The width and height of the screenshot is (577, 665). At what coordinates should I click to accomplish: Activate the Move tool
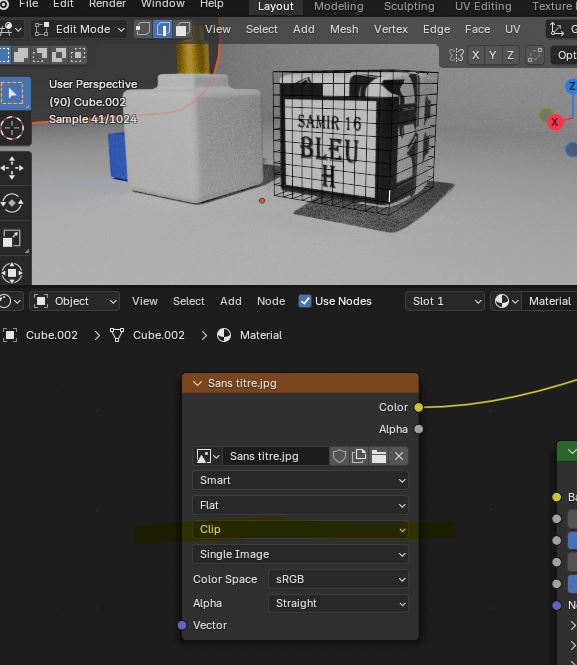[x=13, y=168]
